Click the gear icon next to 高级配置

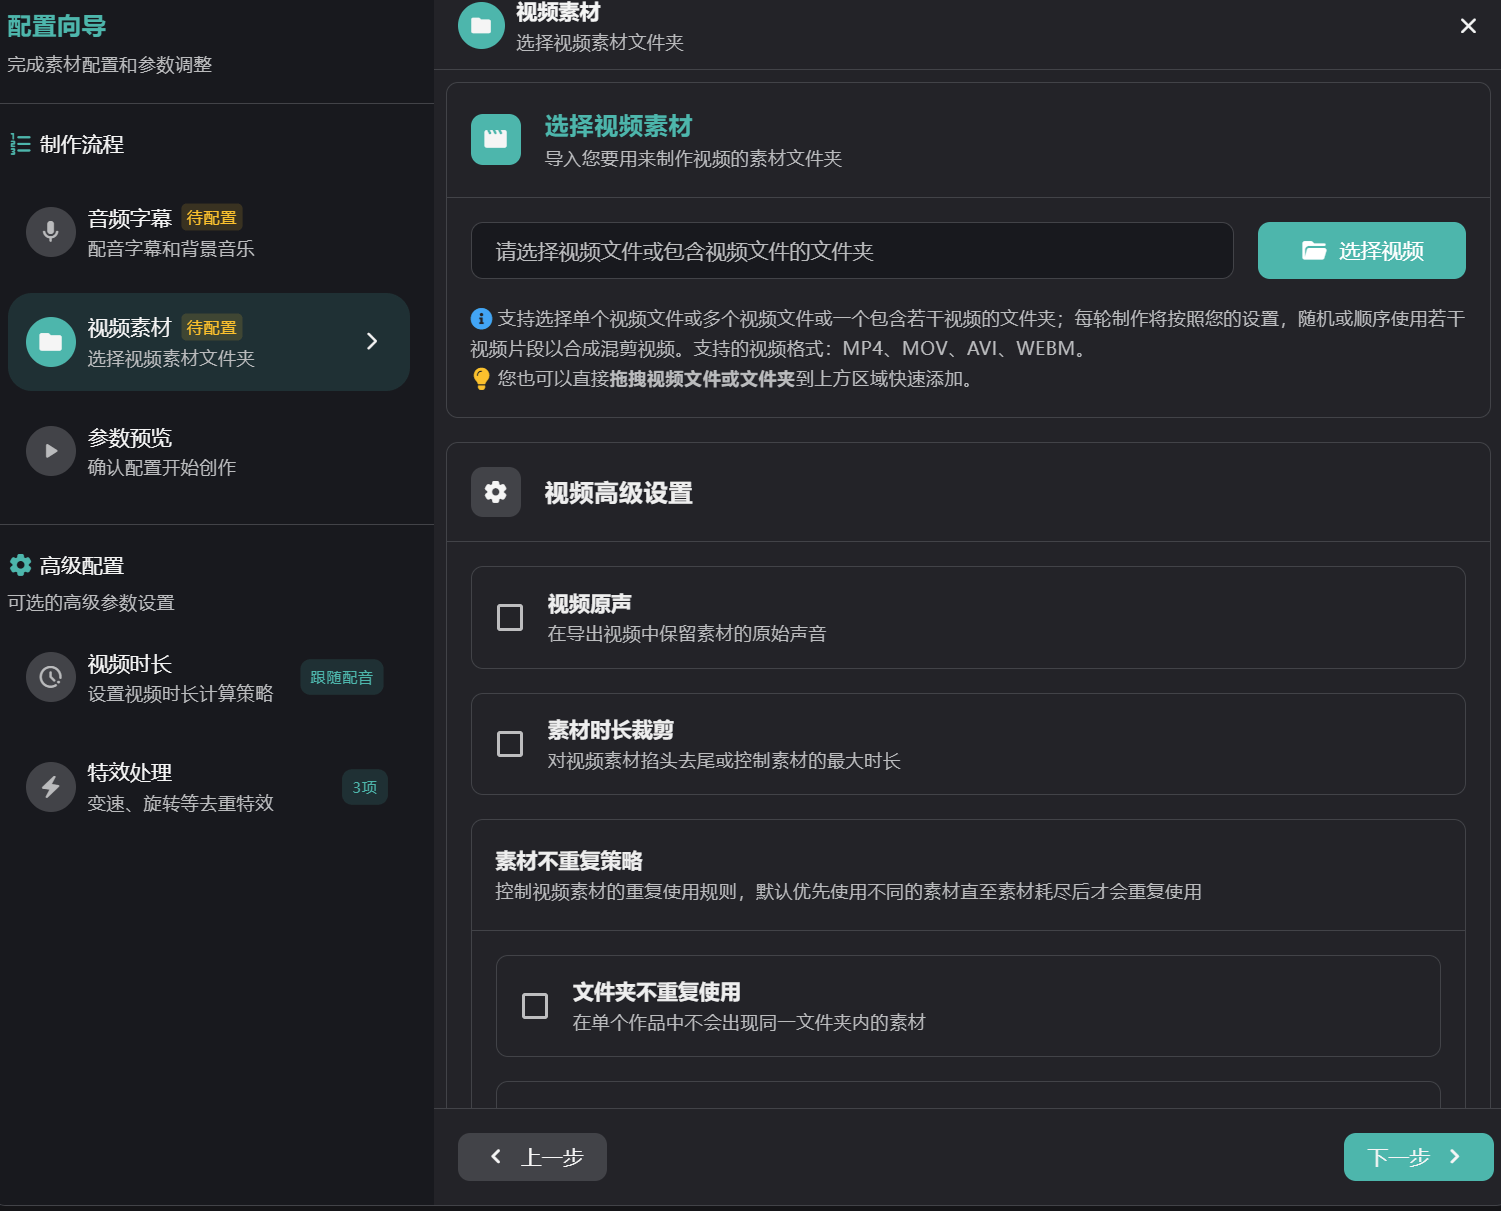(x=20, y=565)
